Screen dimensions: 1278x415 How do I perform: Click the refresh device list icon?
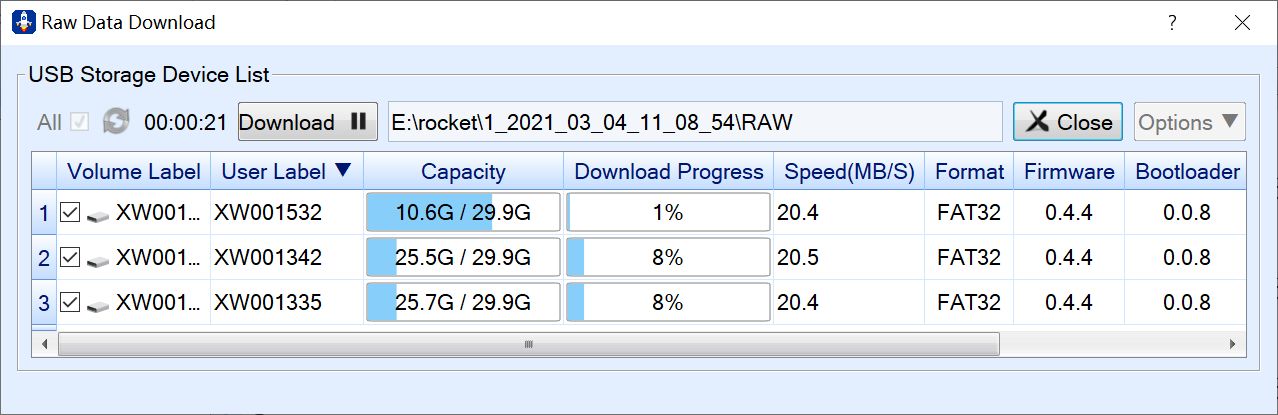(x=116, y=122)
